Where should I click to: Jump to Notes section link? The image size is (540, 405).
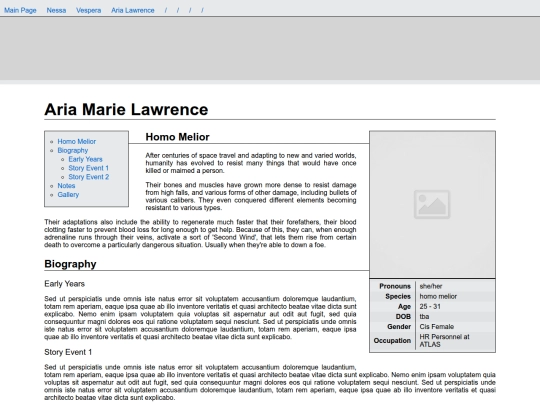click(x=66, y=186)
